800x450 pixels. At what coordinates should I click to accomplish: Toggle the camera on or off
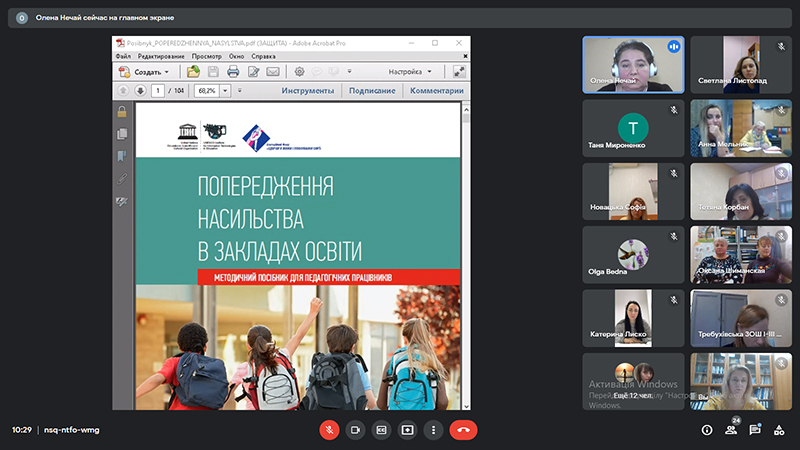pos(356,430)
